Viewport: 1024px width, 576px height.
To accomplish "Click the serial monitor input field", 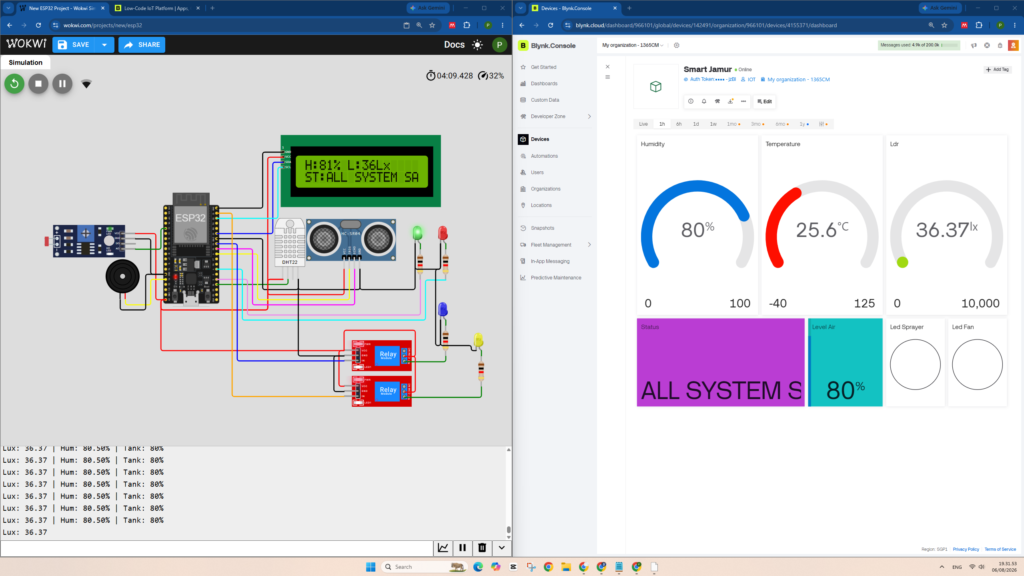I will tap(216, 548).
